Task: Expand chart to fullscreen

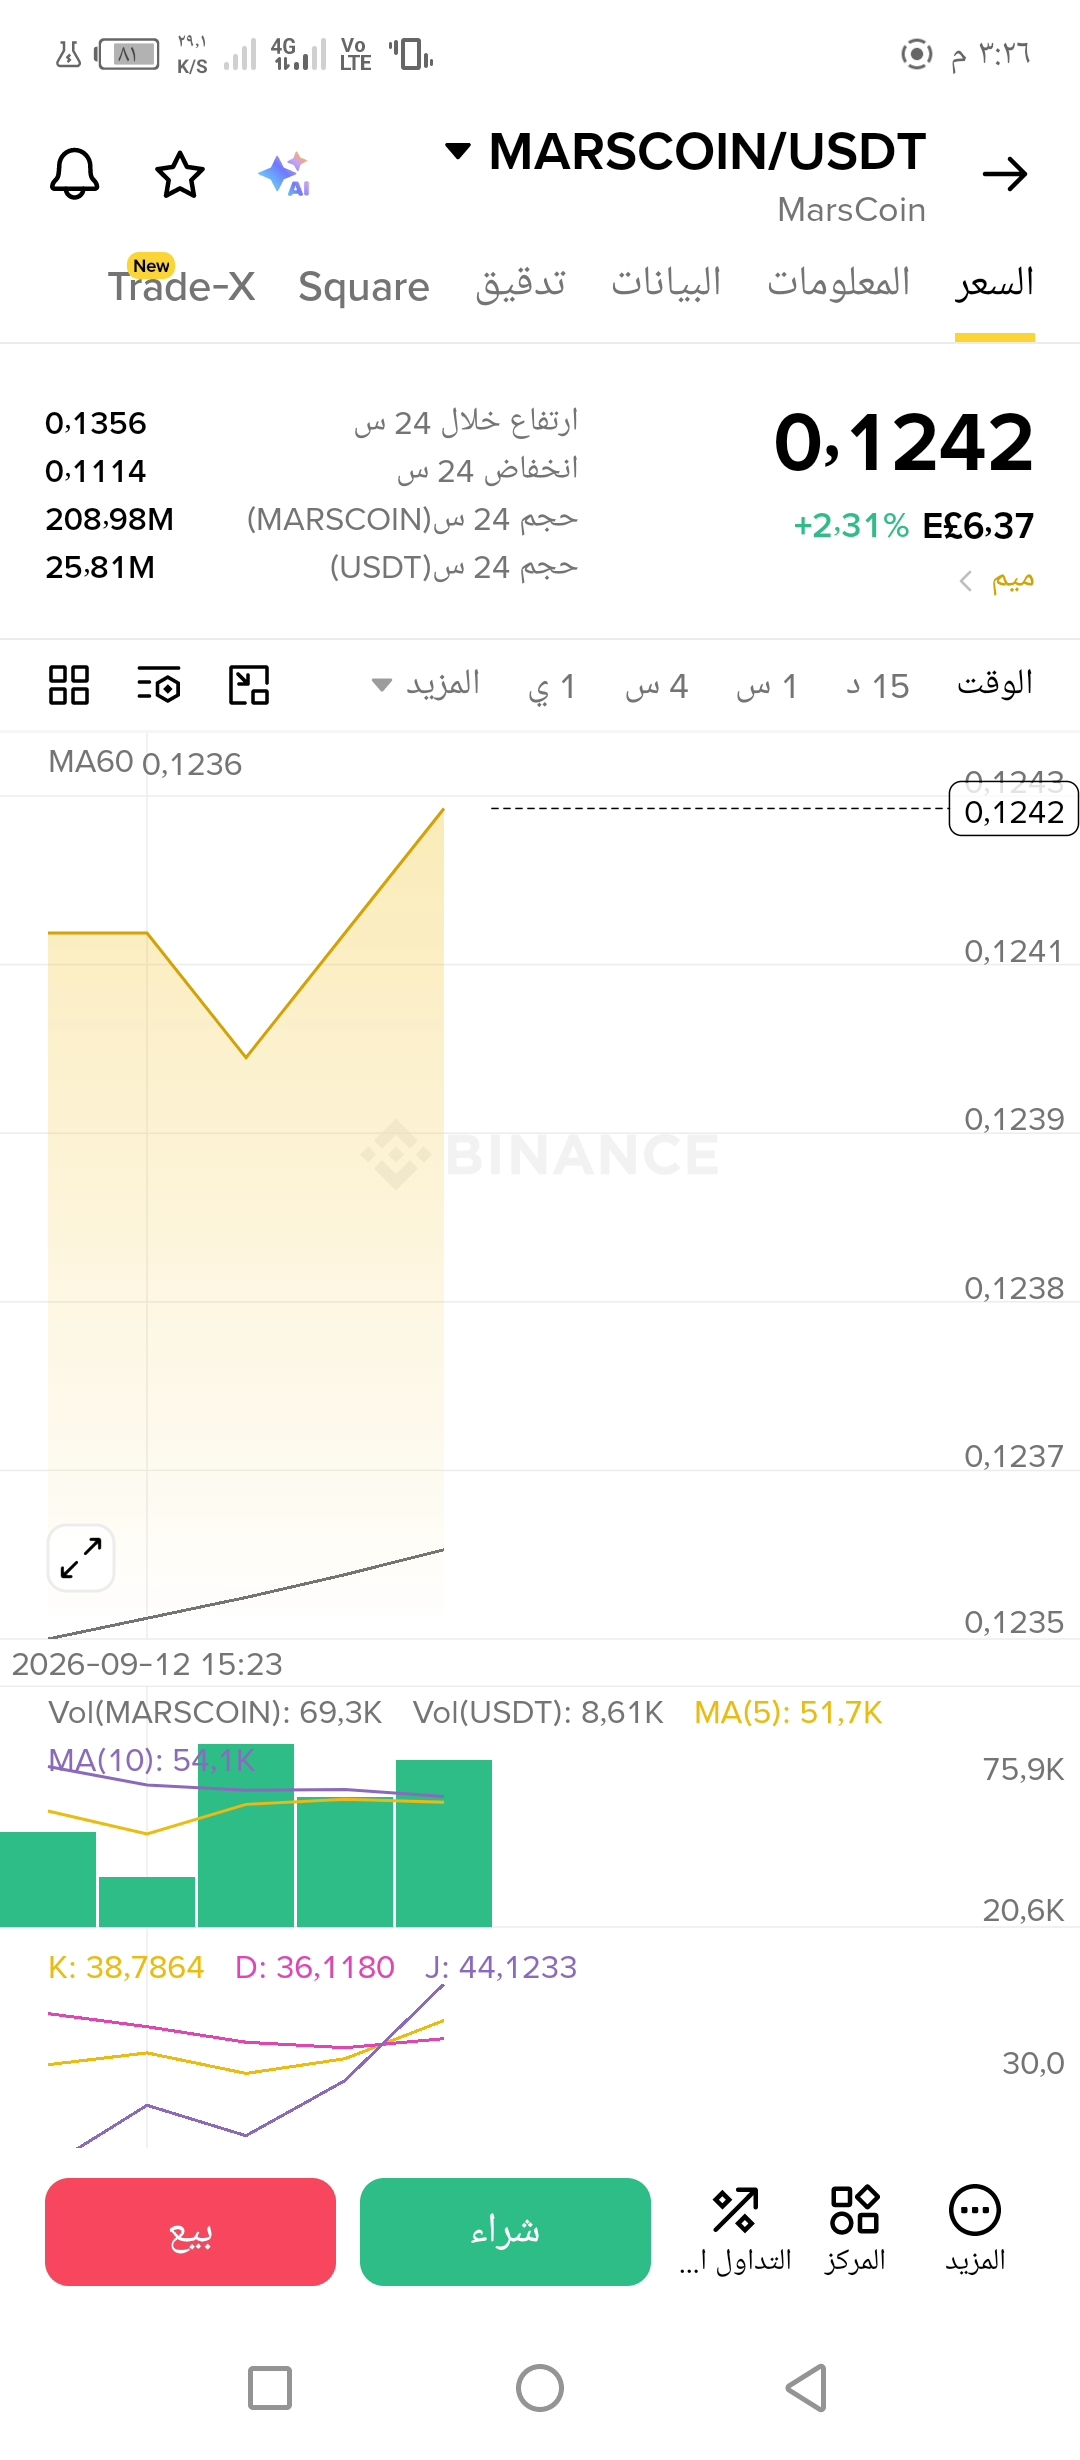Action: click(81, 1558)
